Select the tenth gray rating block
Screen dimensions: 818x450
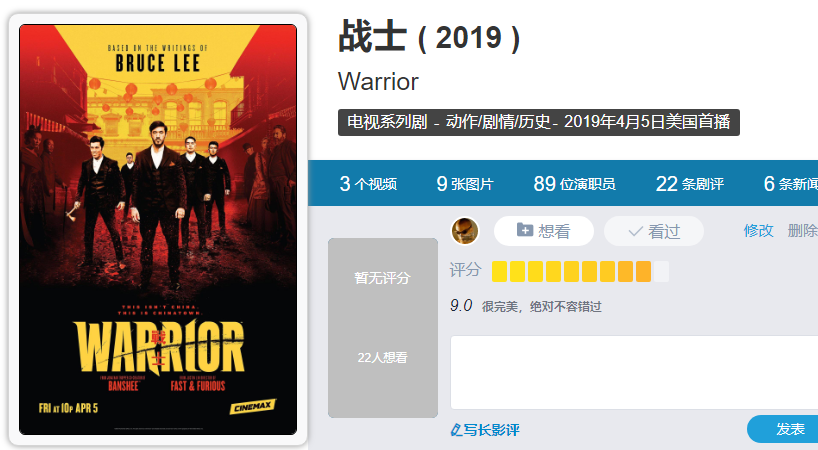point(661,272)
